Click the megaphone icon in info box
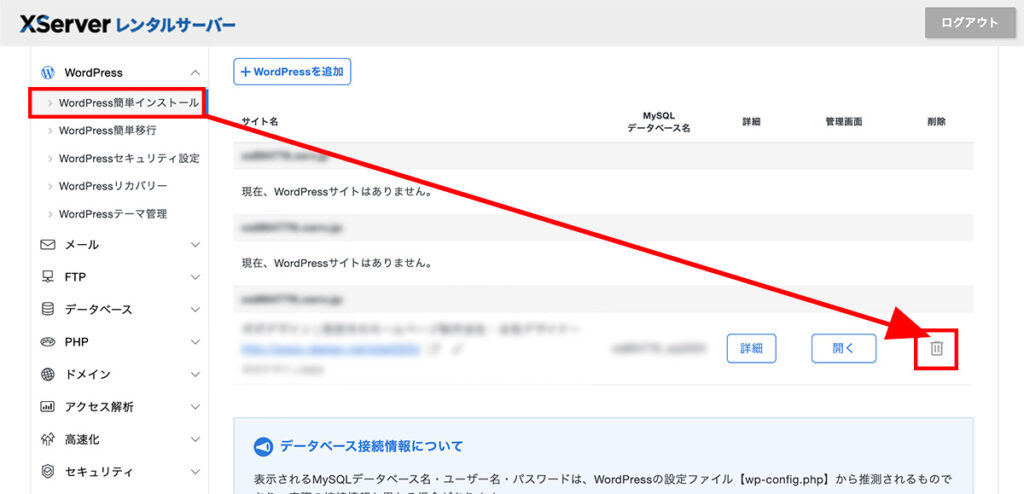The width and height of the screenshot is (1024, 494). [262, 447]
